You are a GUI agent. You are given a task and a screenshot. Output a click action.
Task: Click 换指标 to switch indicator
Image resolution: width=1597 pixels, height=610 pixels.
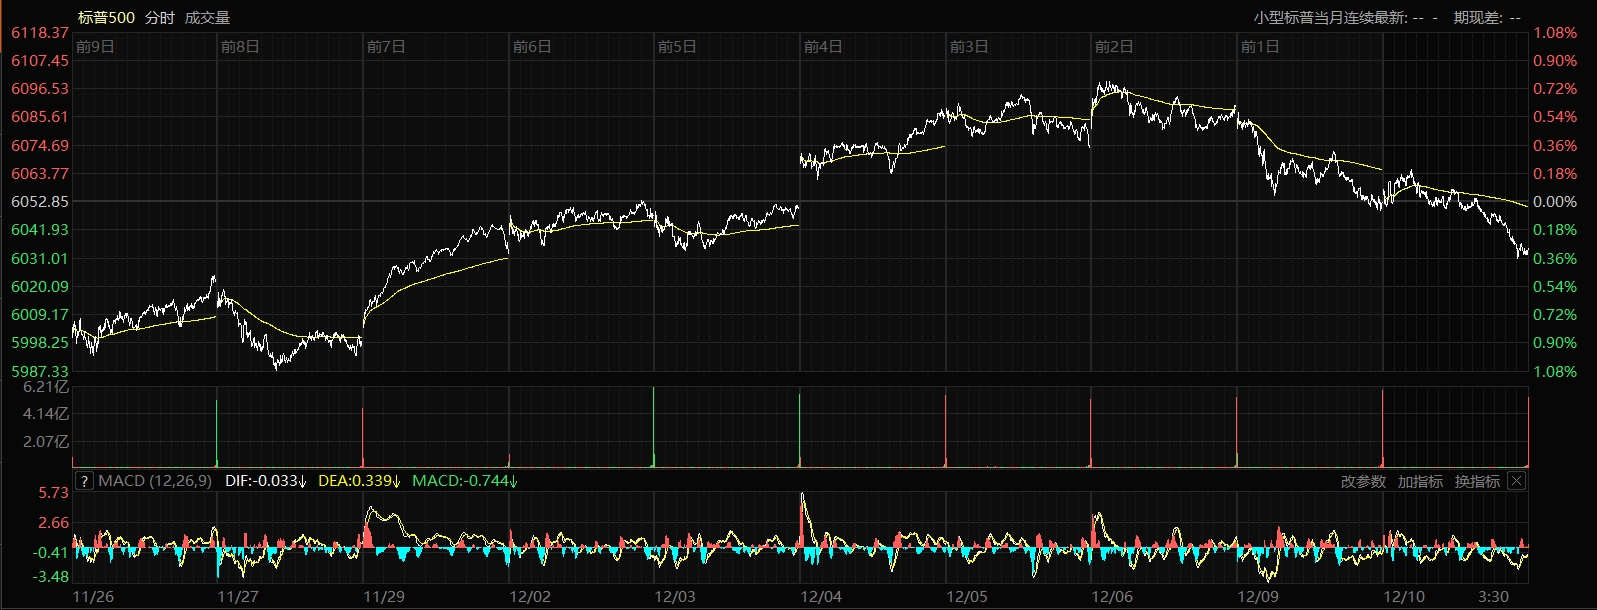[1477, 482]
